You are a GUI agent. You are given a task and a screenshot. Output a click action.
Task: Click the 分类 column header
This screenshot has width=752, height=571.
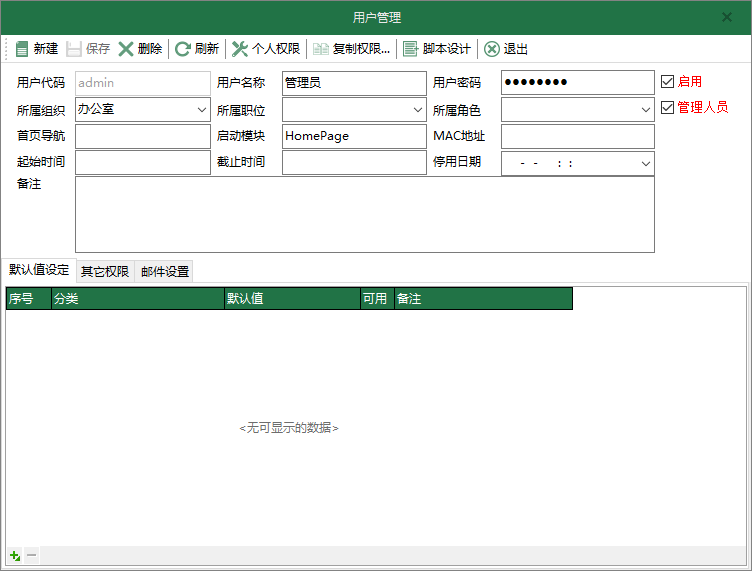[138, 299]
